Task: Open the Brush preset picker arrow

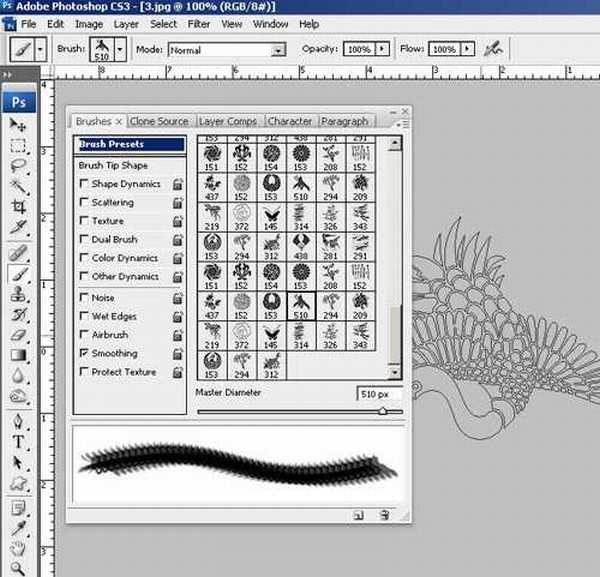Action: tap(121, 48)
